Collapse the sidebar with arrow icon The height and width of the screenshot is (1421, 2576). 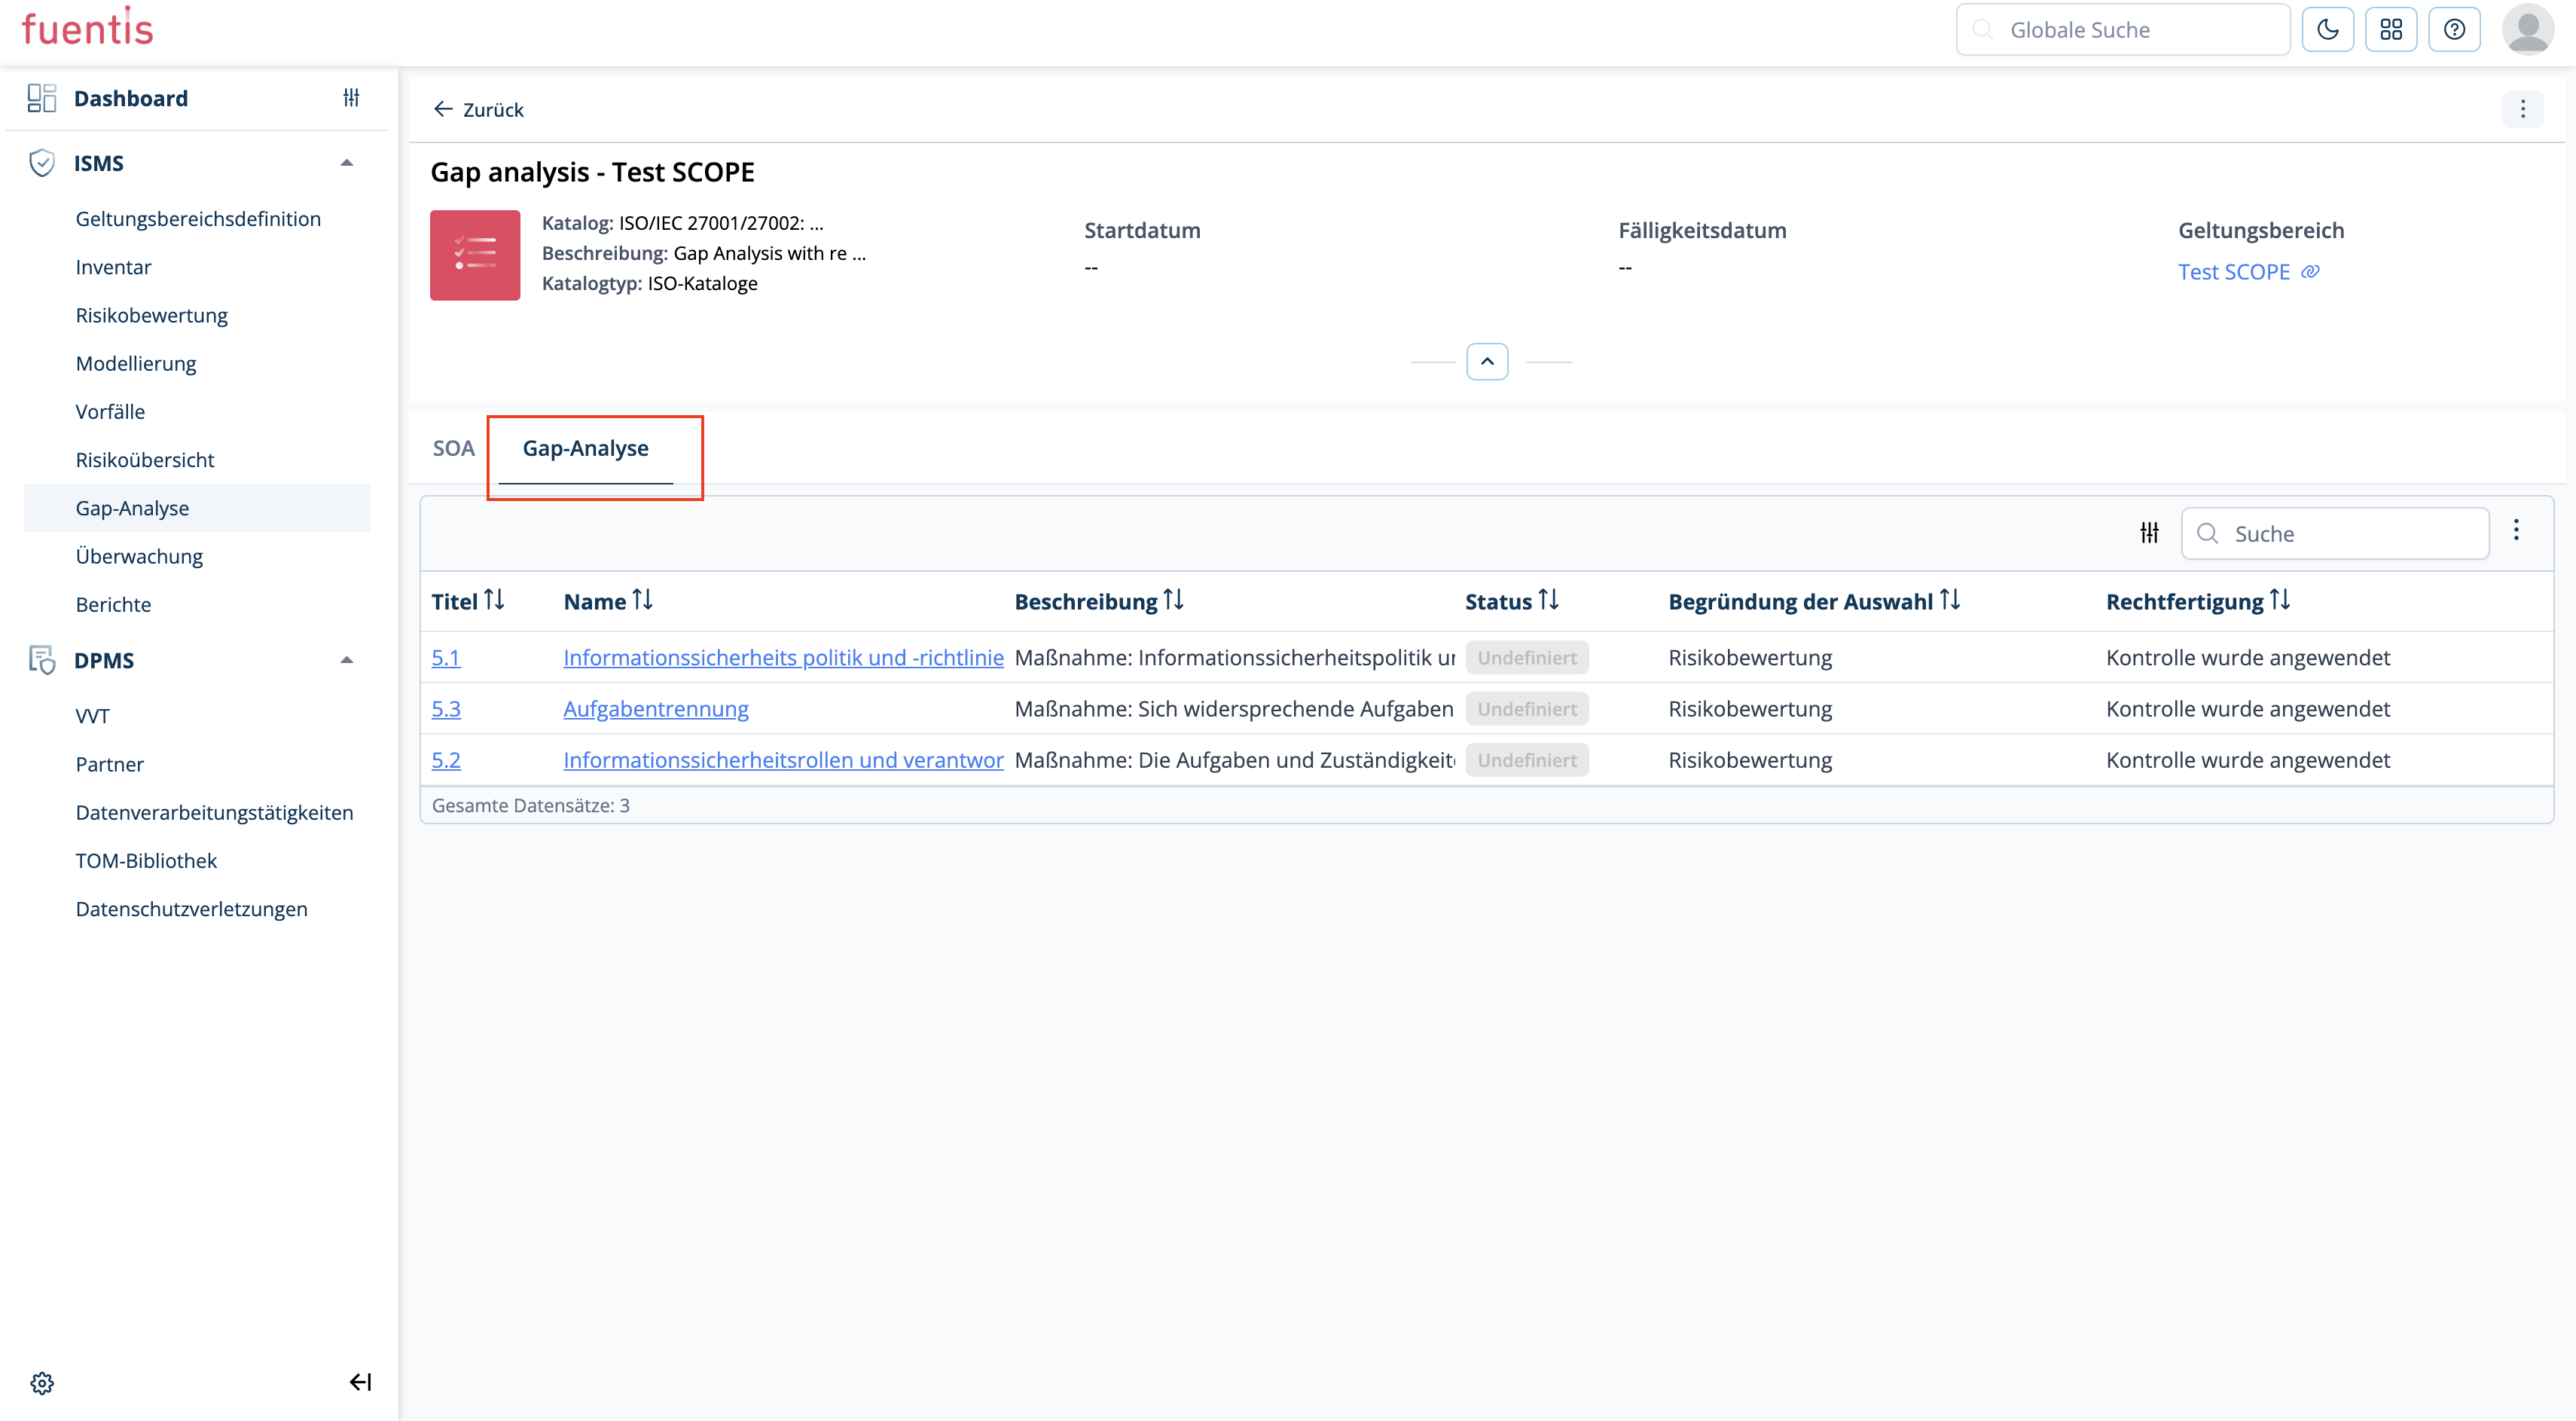tap(360, 1382)
